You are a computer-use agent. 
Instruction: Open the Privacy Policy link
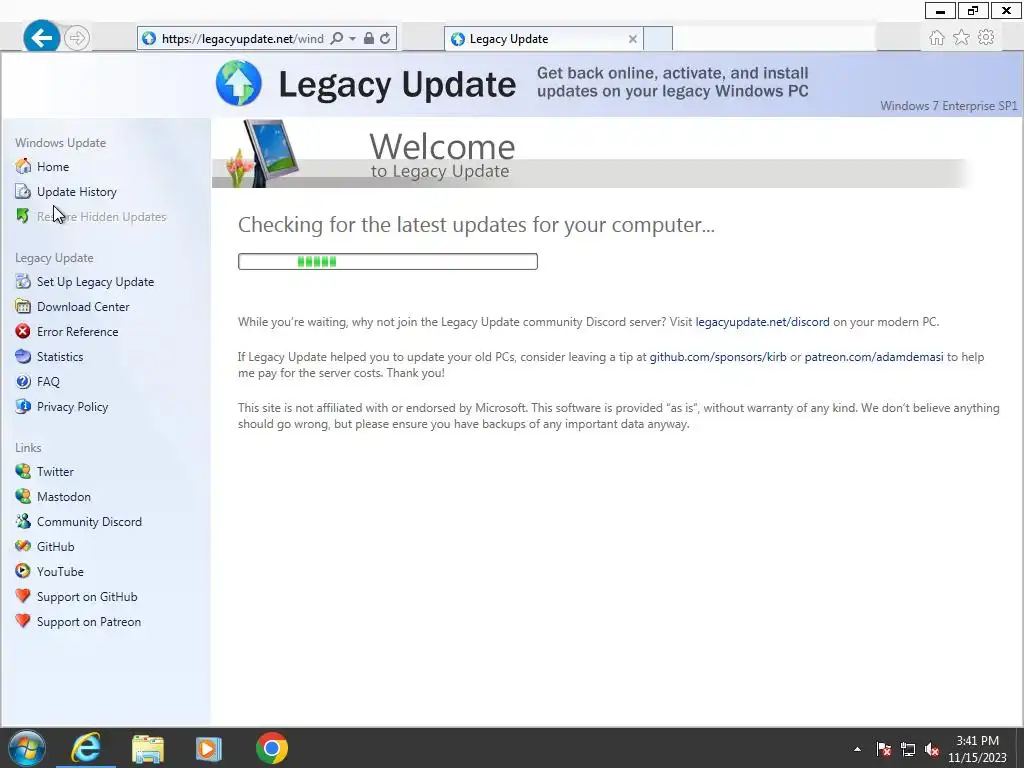[72, 406]
